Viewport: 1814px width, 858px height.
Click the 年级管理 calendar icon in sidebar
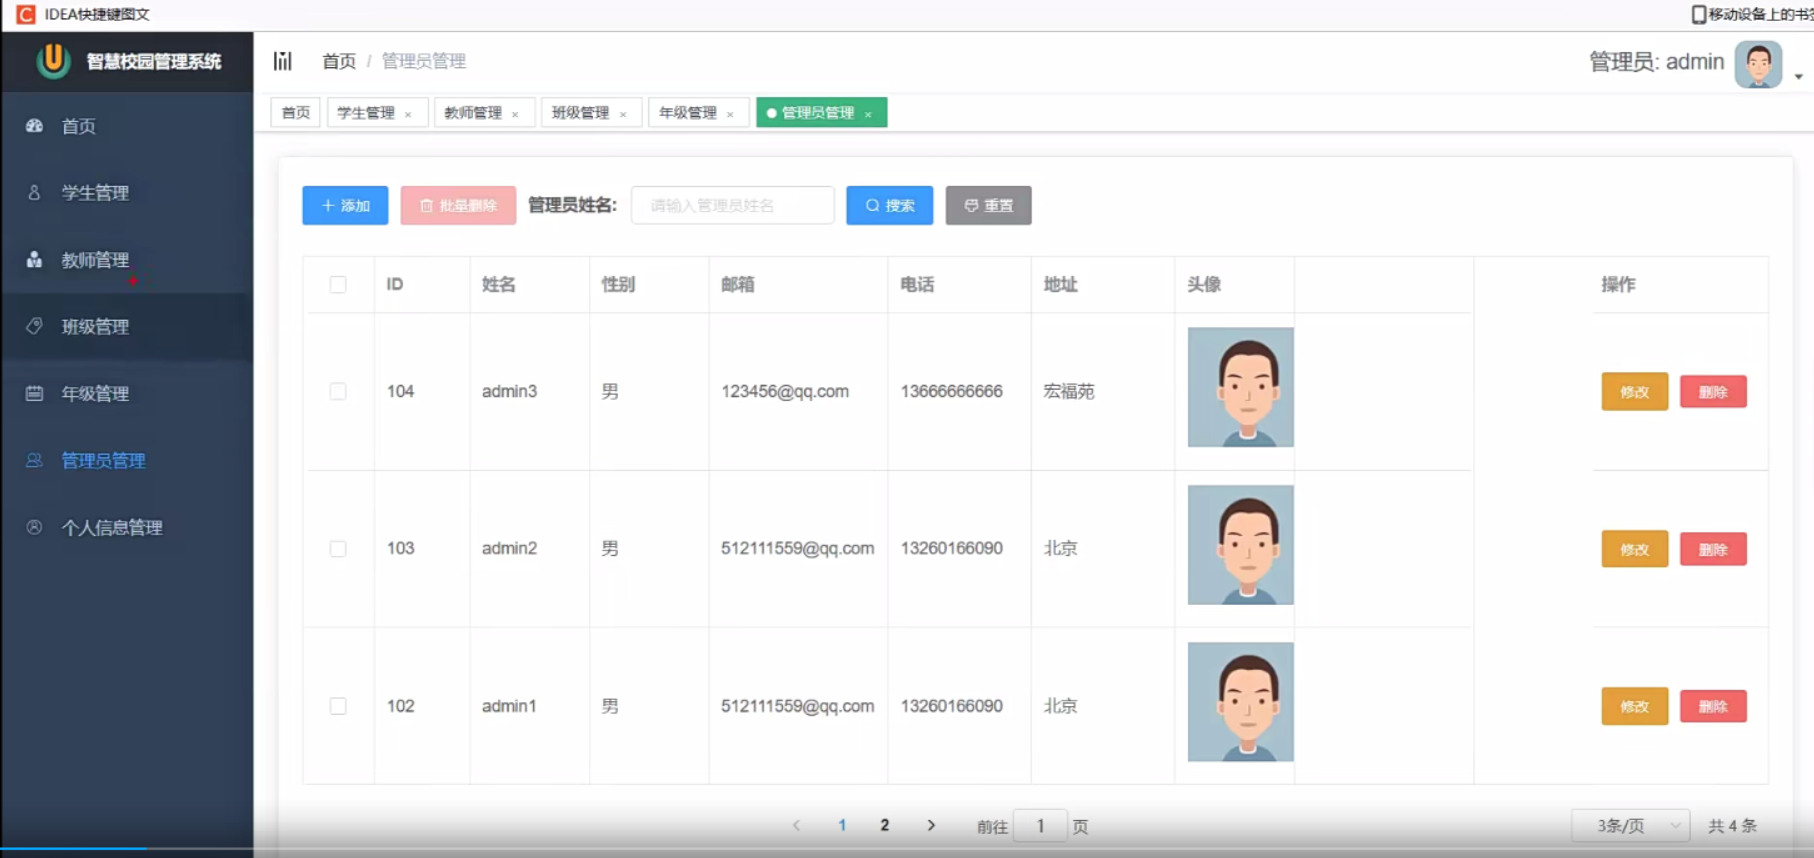(34, 393)
